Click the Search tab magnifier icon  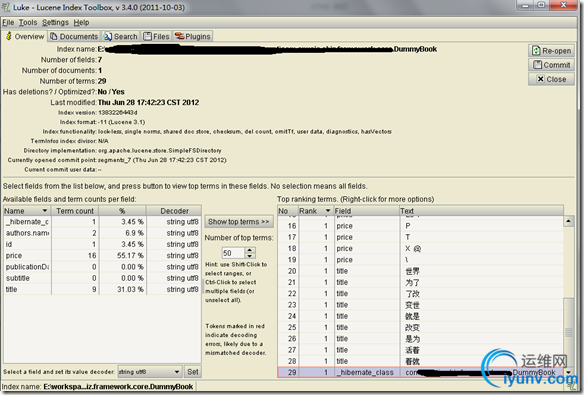click(108, 36)
